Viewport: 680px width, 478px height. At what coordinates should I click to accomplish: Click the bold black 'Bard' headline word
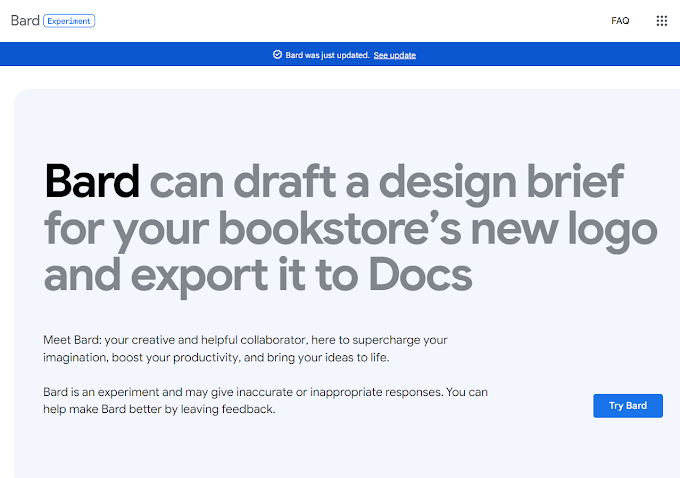coord(92,181)
